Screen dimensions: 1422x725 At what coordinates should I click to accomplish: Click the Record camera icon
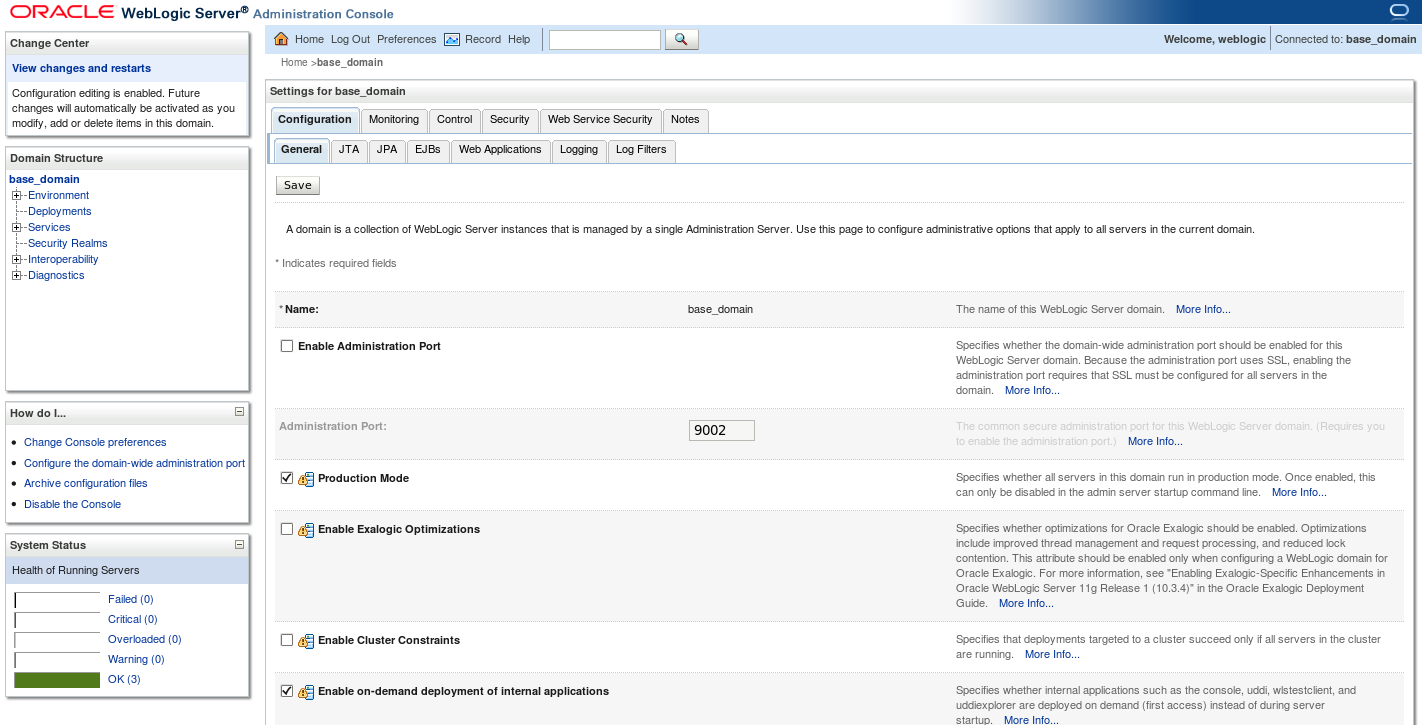[456, 39]
